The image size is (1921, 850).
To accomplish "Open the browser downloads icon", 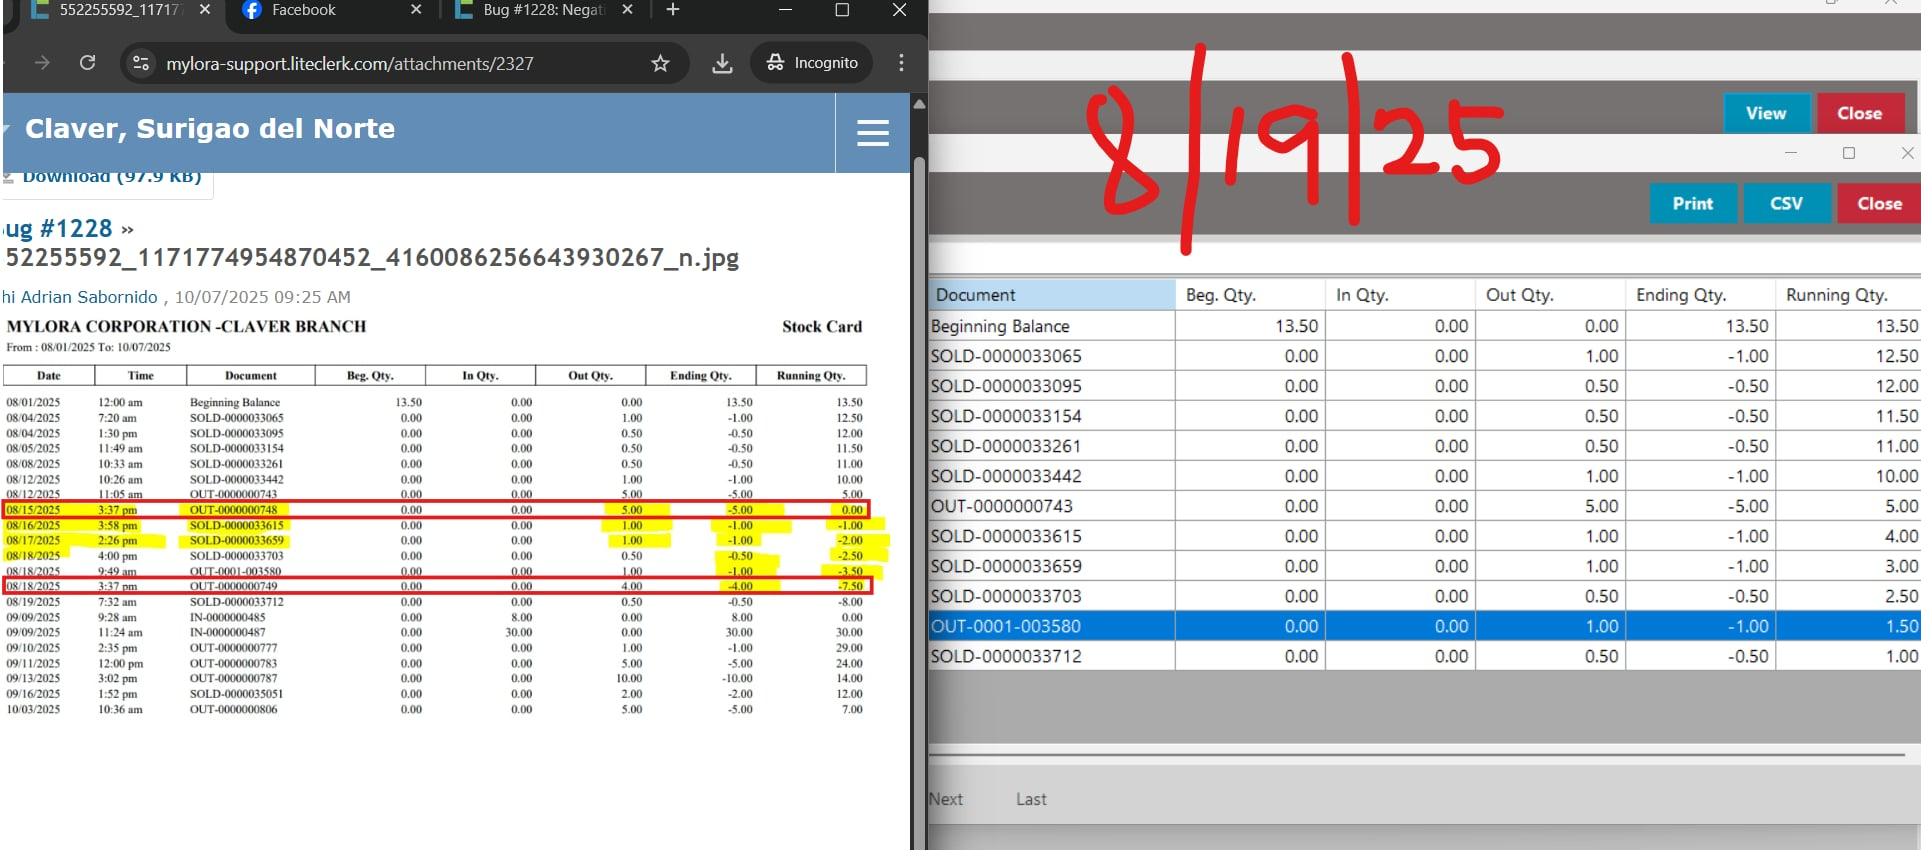I will pos(722,63).
